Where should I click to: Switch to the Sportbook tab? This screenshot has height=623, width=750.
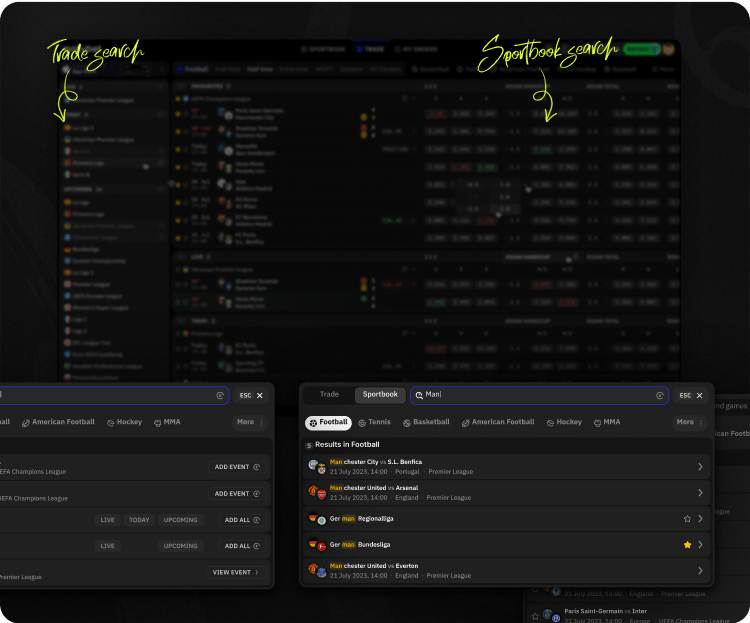point(380,395)
